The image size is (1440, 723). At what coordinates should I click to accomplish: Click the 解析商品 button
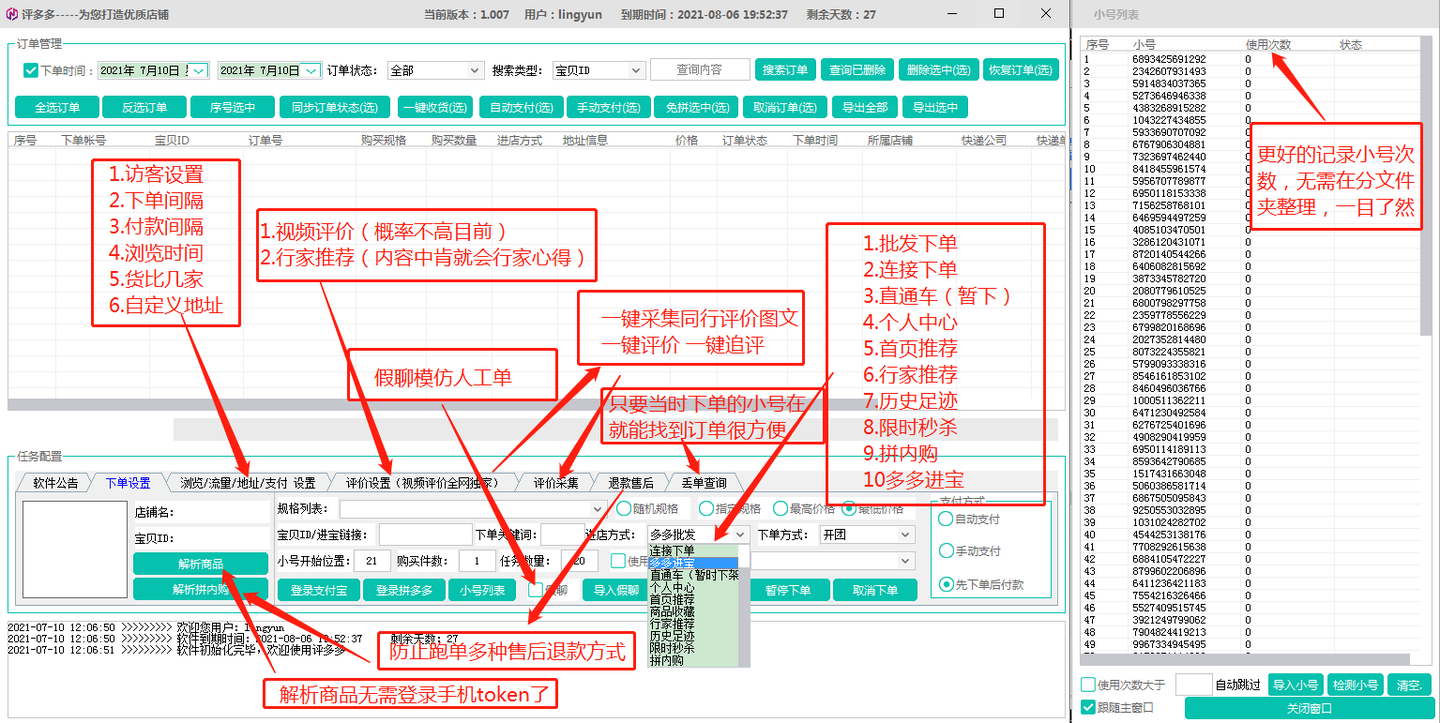pyautogui.click(x=200, y=563)
